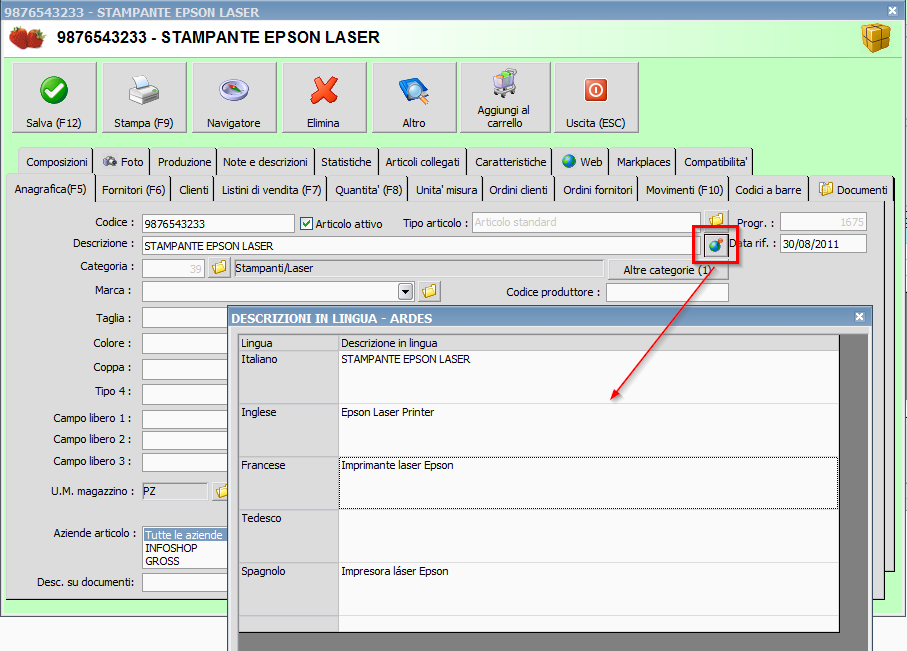The height and width of the screenshot is (651, 907).
Task: Switch to the Composizioni tab
Action: click(56, 162)
